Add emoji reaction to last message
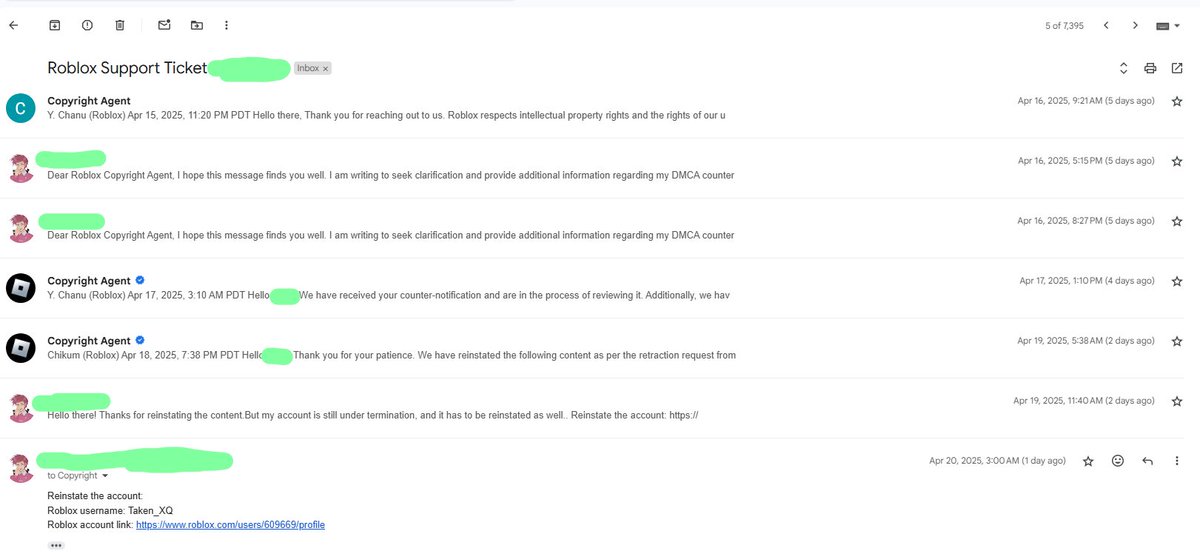The height and width of the screenshot is (554, 1200). 1118,461
